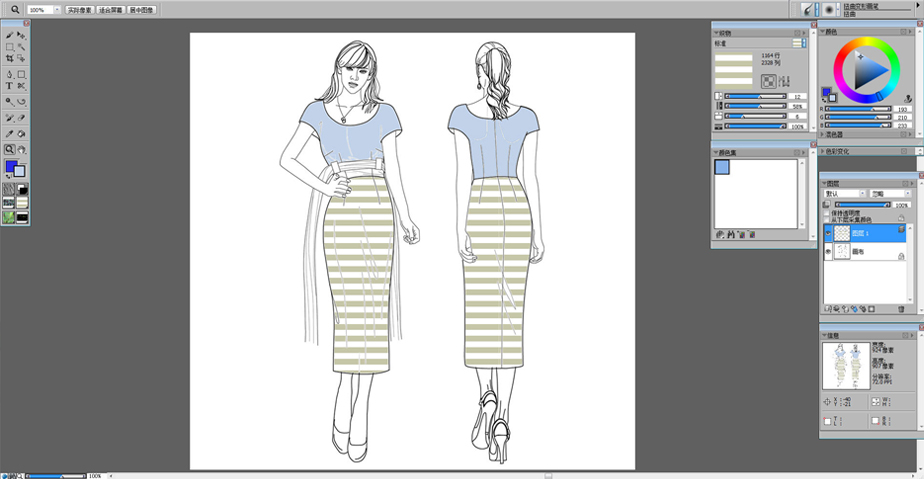Adjust the weave slider showing 50%
Image resolution: width=924 pixels, height=479 pixels.
coord(755,106)
